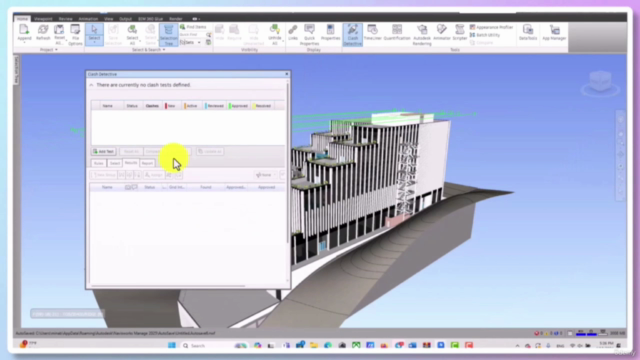Open the TimeLiner tool
The height and width of the screenshot is (360, 640).
[x=372, y=32]
